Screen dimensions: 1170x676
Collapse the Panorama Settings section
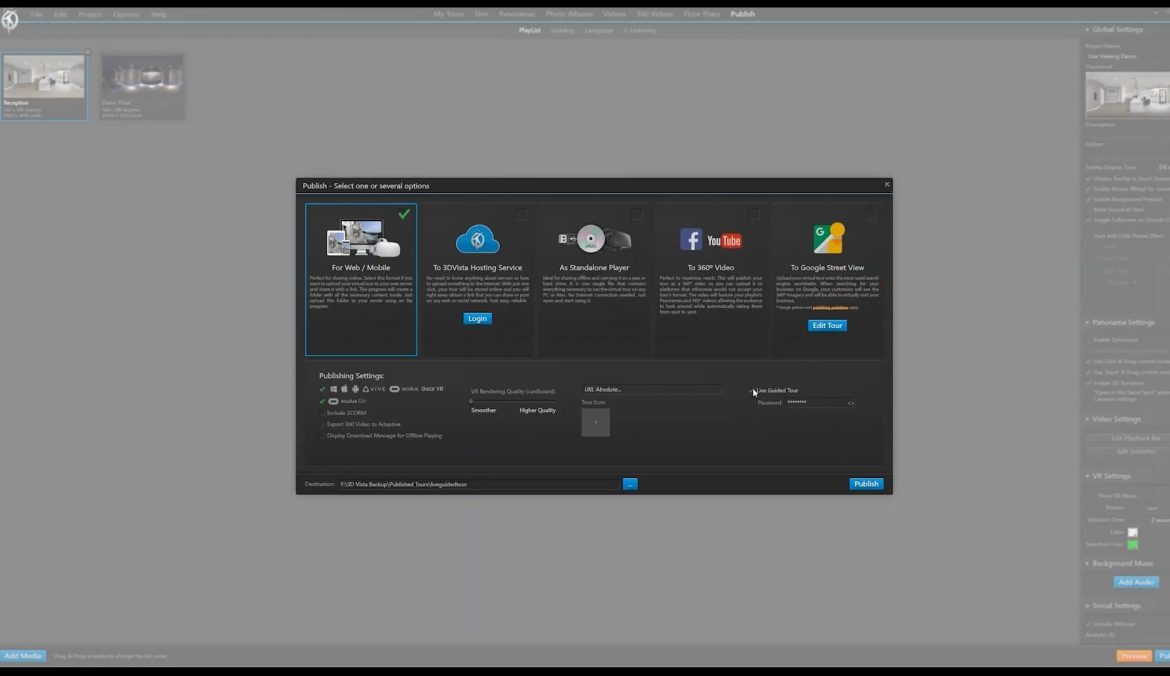(x=1087, y=322)
